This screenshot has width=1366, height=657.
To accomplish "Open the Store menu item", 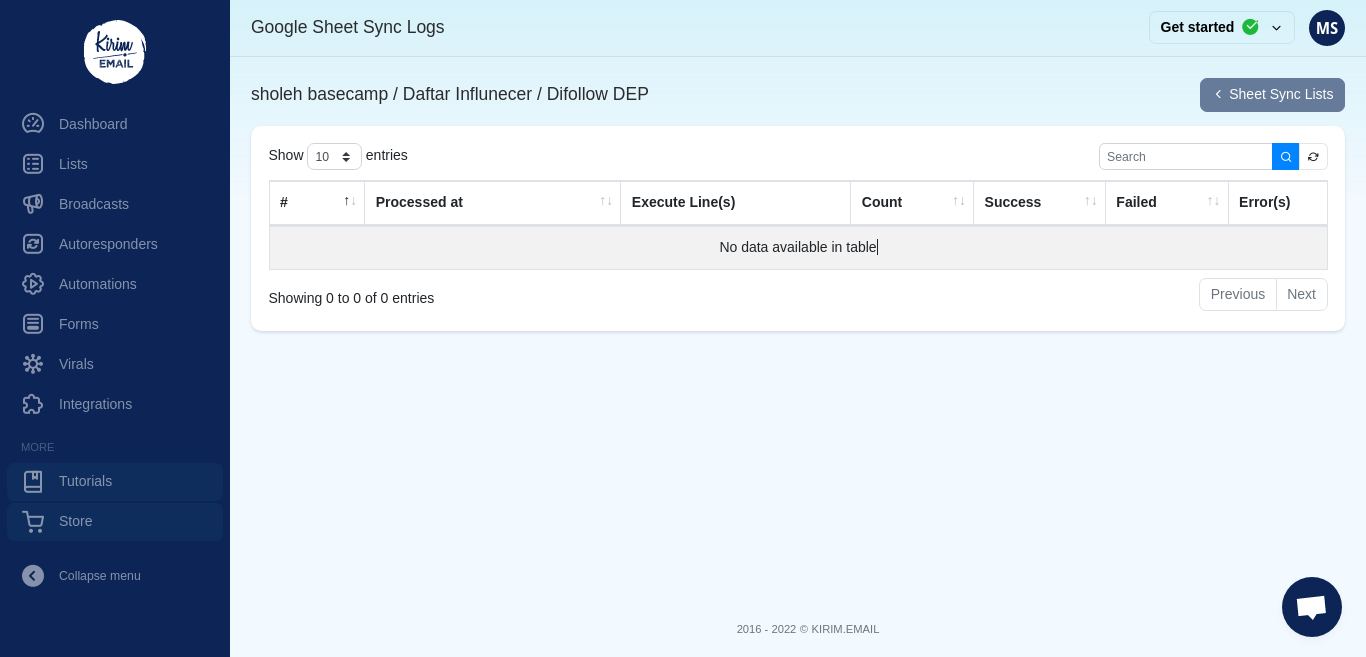I will coord(75,521).
